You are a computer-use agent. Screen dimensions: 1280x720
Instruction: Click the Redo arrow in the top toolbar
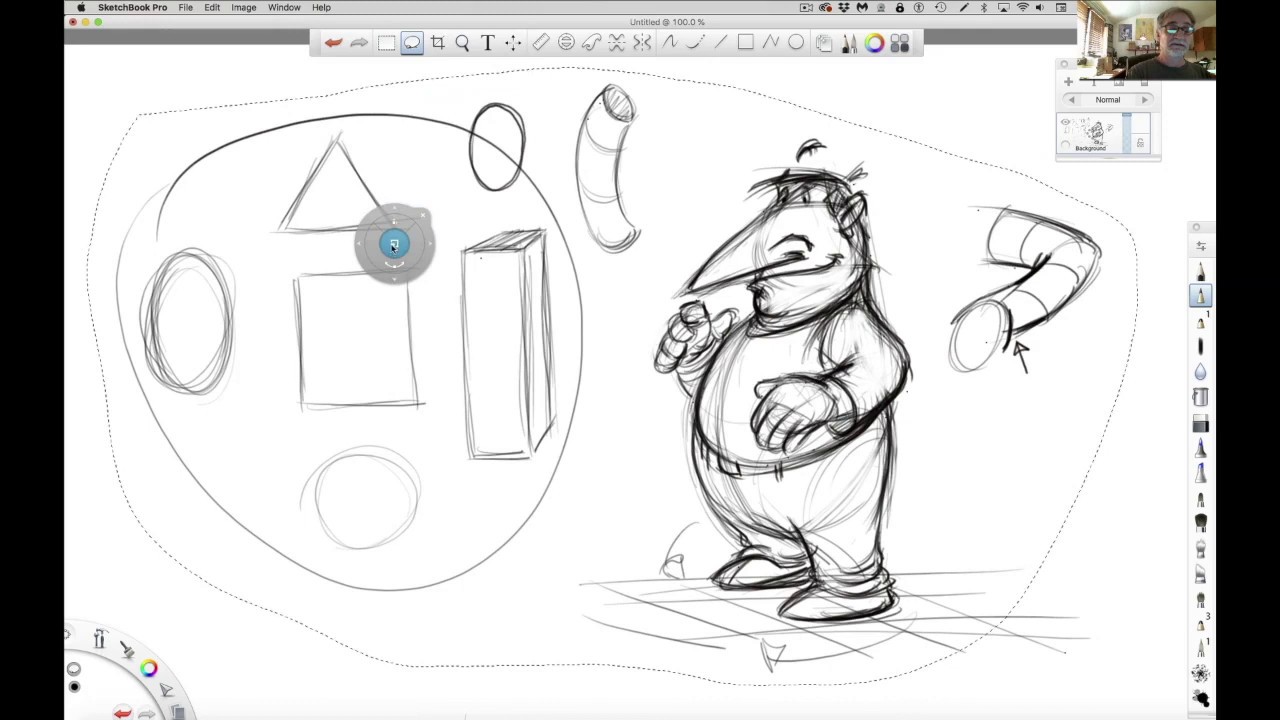pos(359,43)
